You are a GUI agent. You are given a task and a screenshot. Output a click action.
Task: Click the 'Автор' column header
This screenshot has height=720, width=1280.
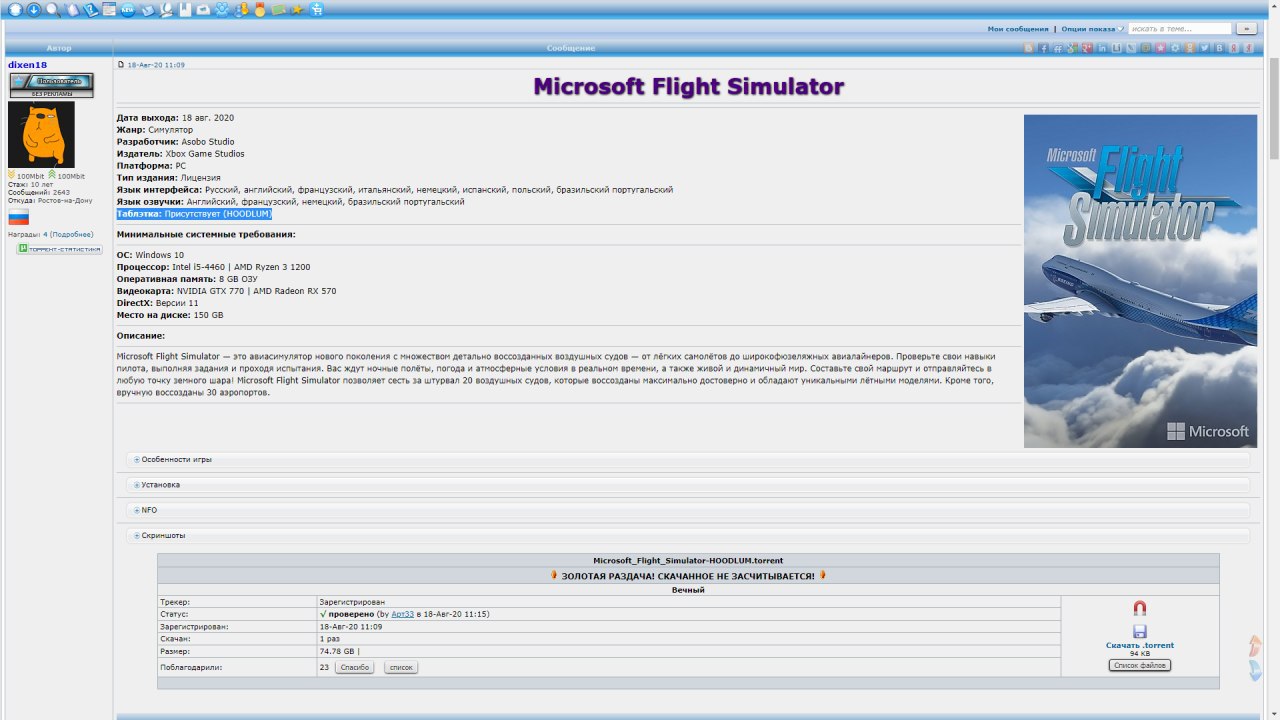tap(59, 48)
